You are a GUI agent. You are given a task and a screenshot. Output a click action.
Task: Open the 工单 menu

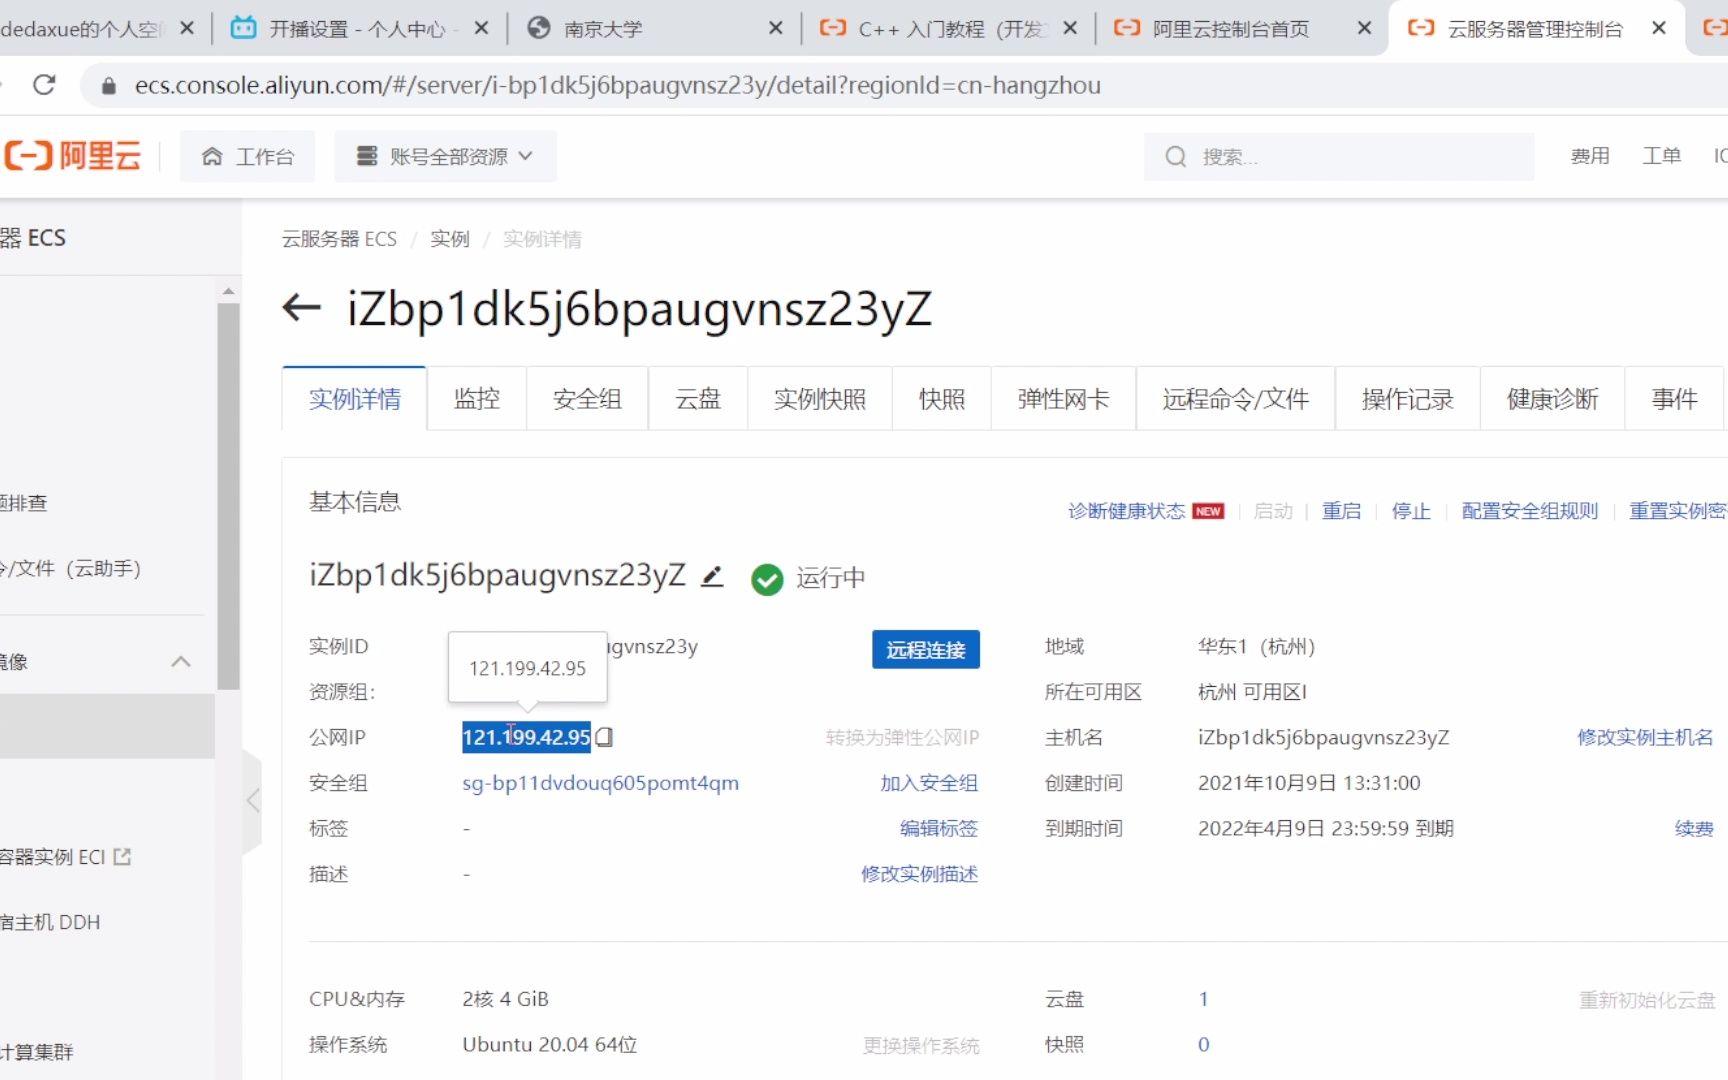(x=1661, y=156)
